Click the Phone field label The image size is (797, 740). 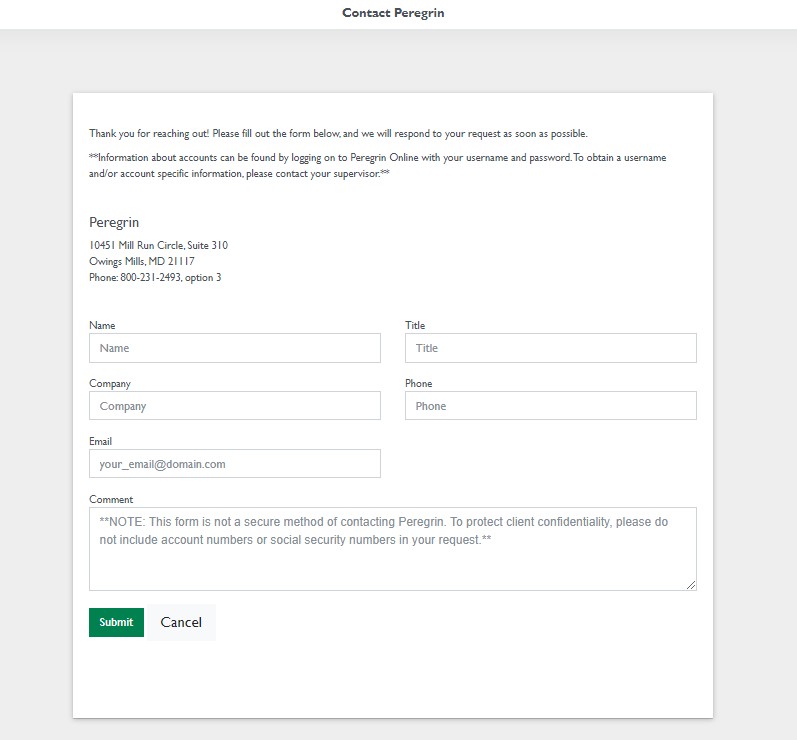[418, 383]
